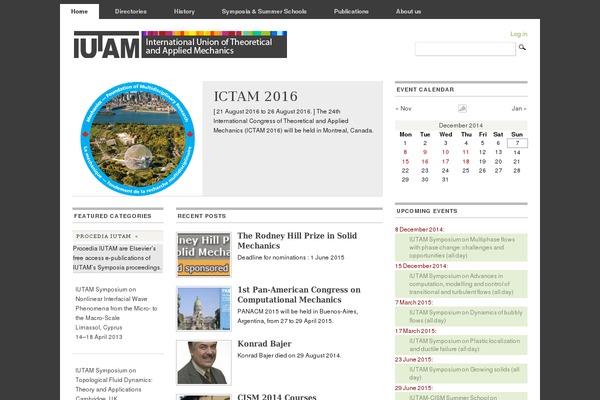Open Topological Fluid Dynamics symposium entry
600x400 pixels.
tap(114, 384)
